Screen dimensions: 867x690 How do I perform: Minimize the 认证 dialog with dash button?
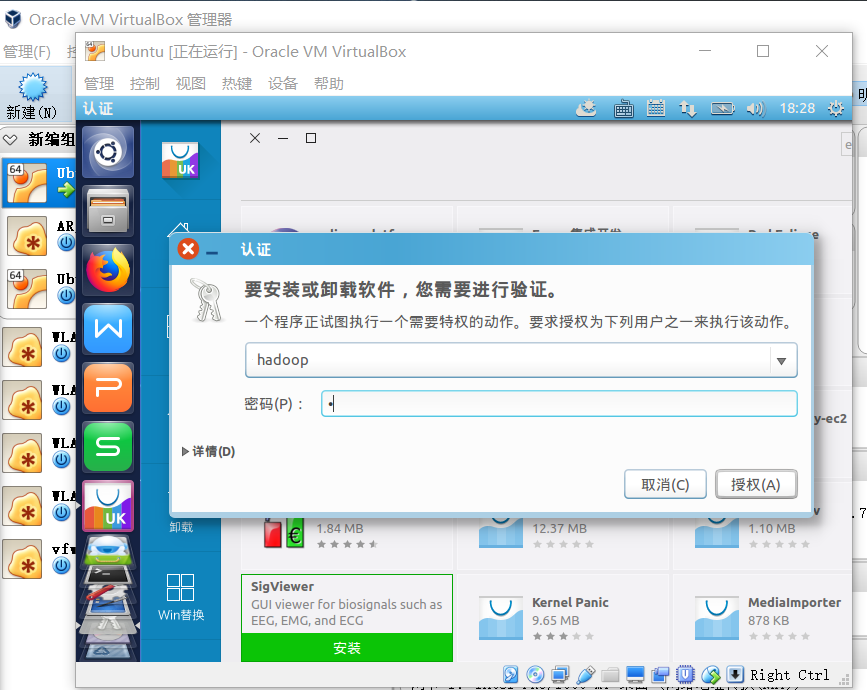212,253
